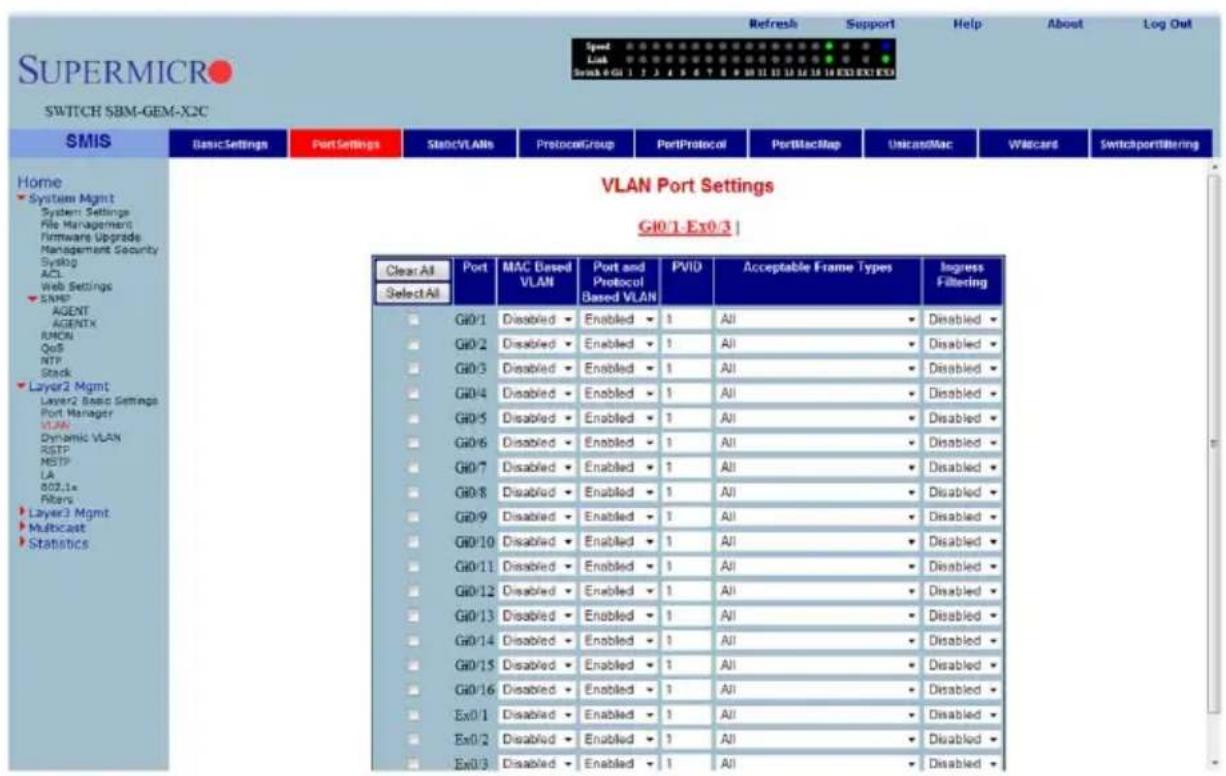Open Port and Protocol Based VLAN dropdown for Gi0/2
The width and height of the screenshot is (1226, 776).
pos(617,344)
